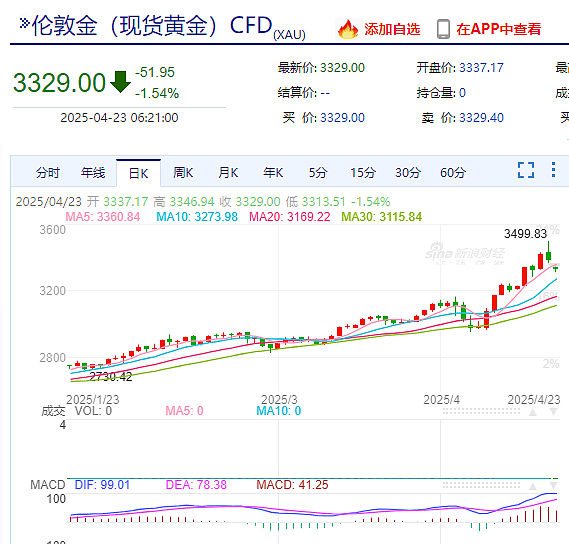Click the MACD: 41.25 indicator label

pyautogui.click(x=292, y=485)
